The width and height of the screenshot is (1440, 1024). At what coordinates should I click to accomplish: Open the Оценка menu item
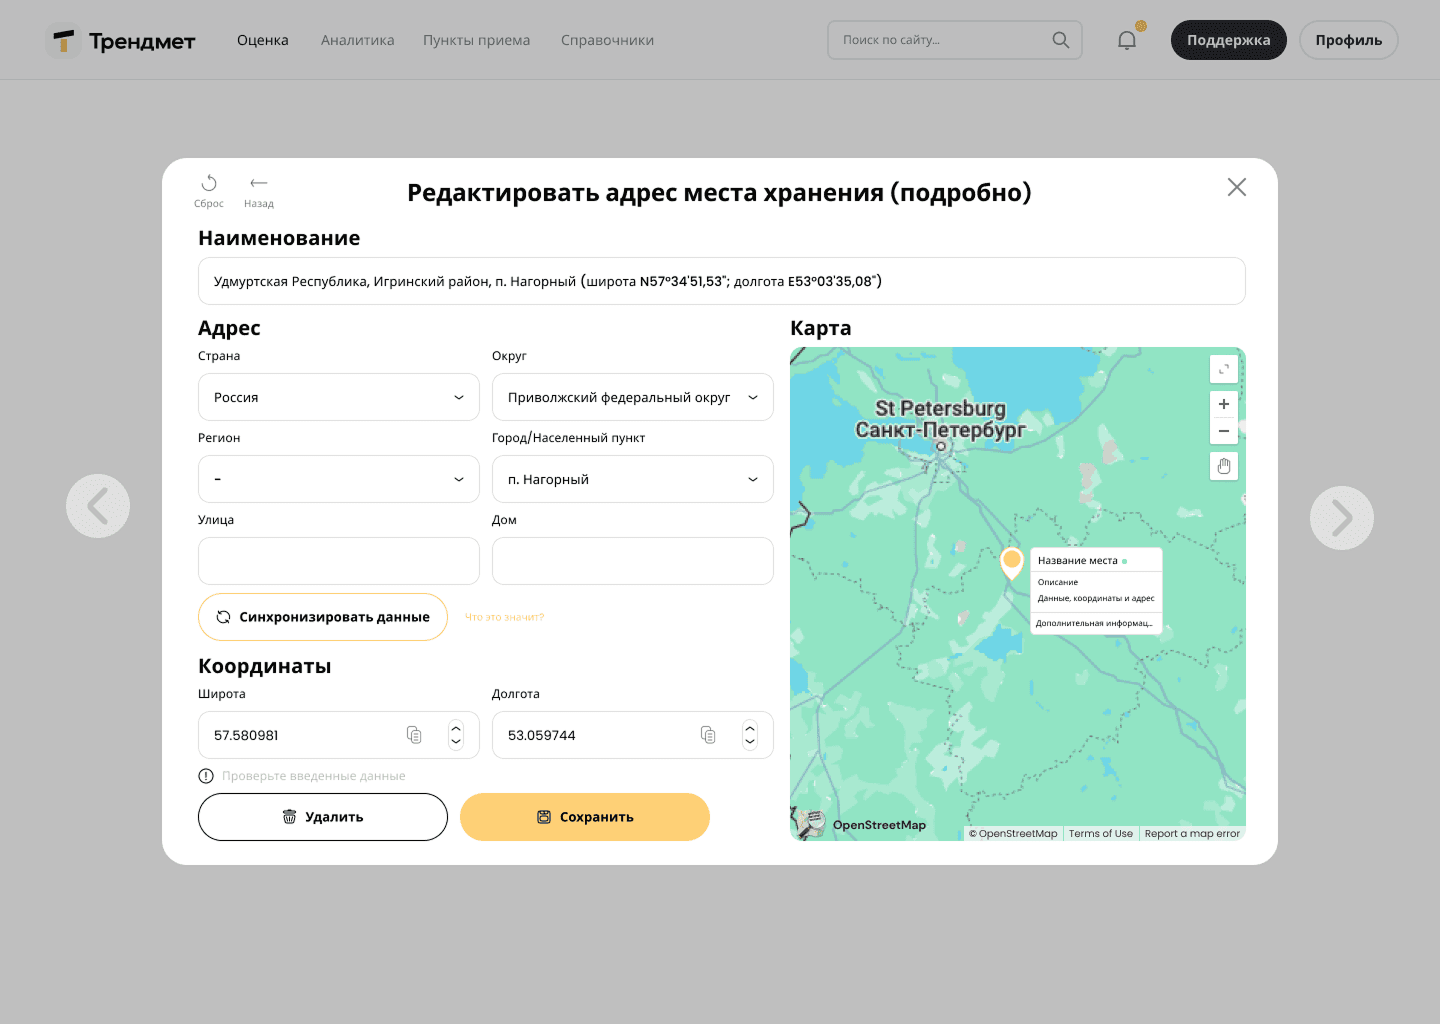(x=263, y=40)
